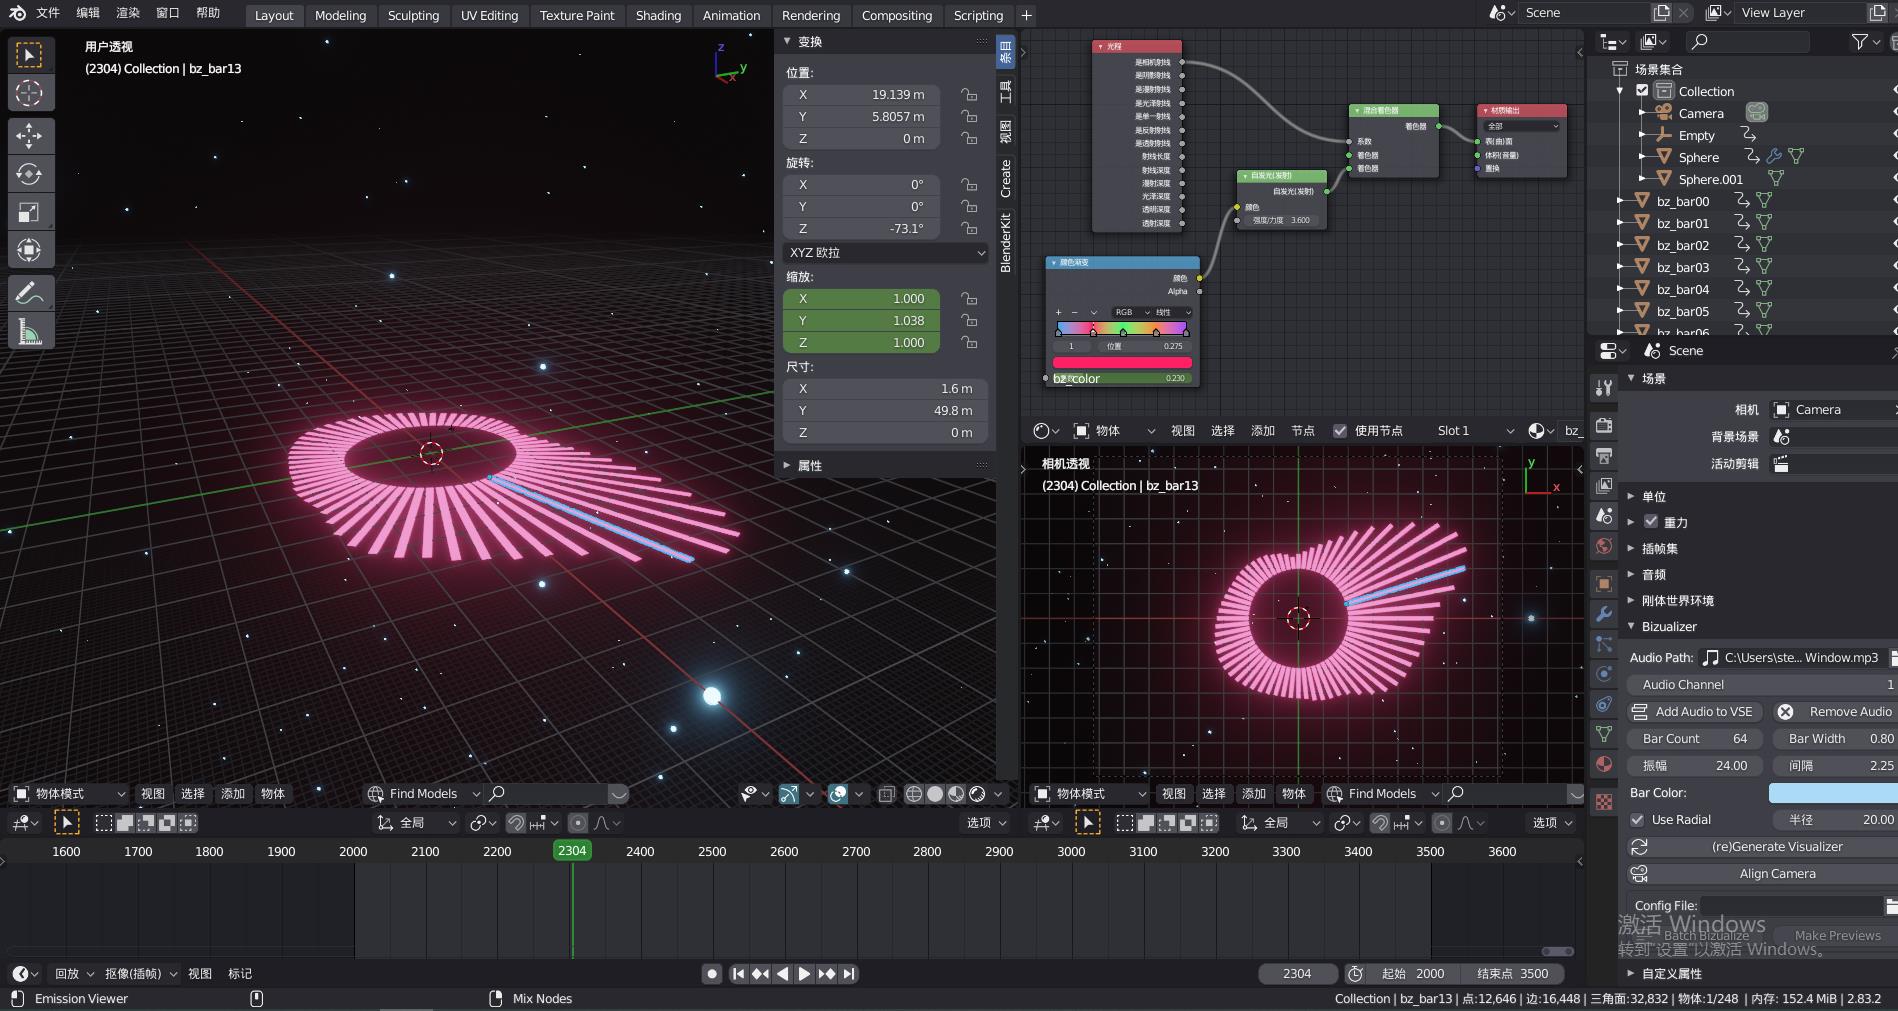Toggle the Collection checkbox in the outliner
Image resolution: width=1898 pixels, height=1011 pixels.
coord(1641,90)
